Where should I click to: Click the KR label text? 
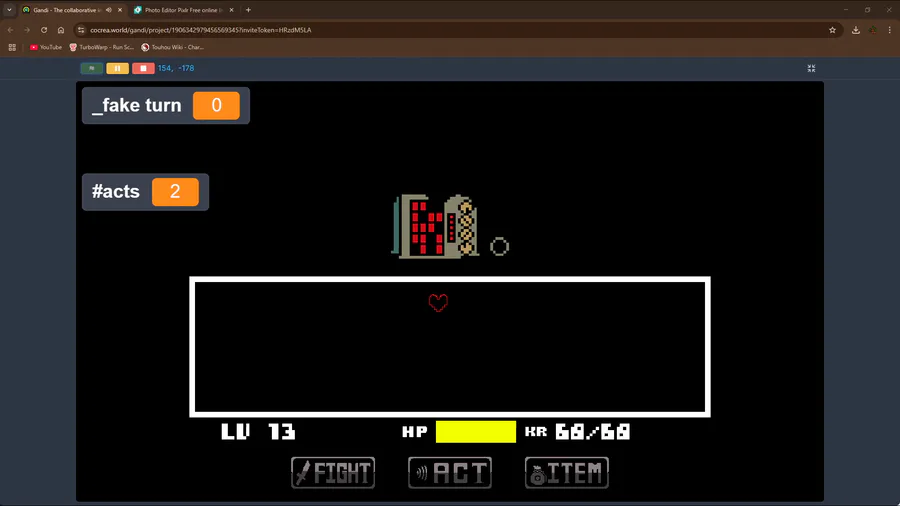[536, 431]
